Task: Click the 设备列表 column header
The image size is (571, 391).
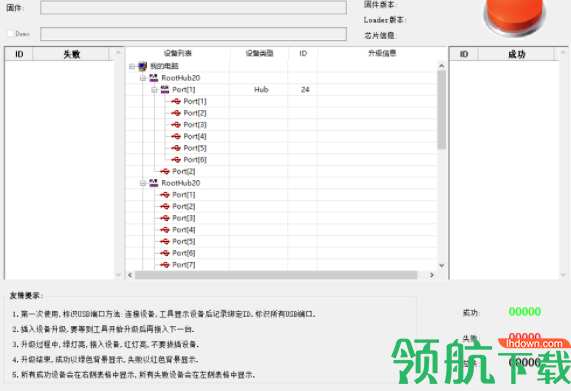Action: [178, 54]
